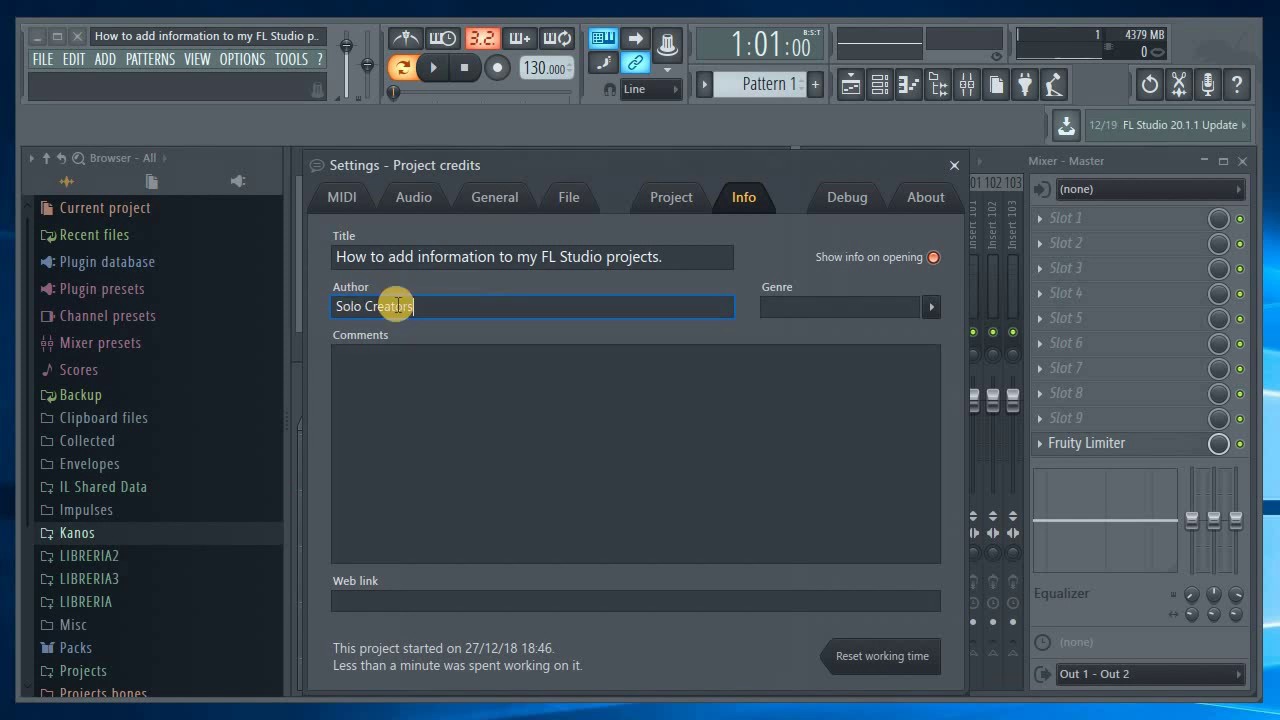Toggle auto-scrolling arrow icon

click(x=635, y=39)
